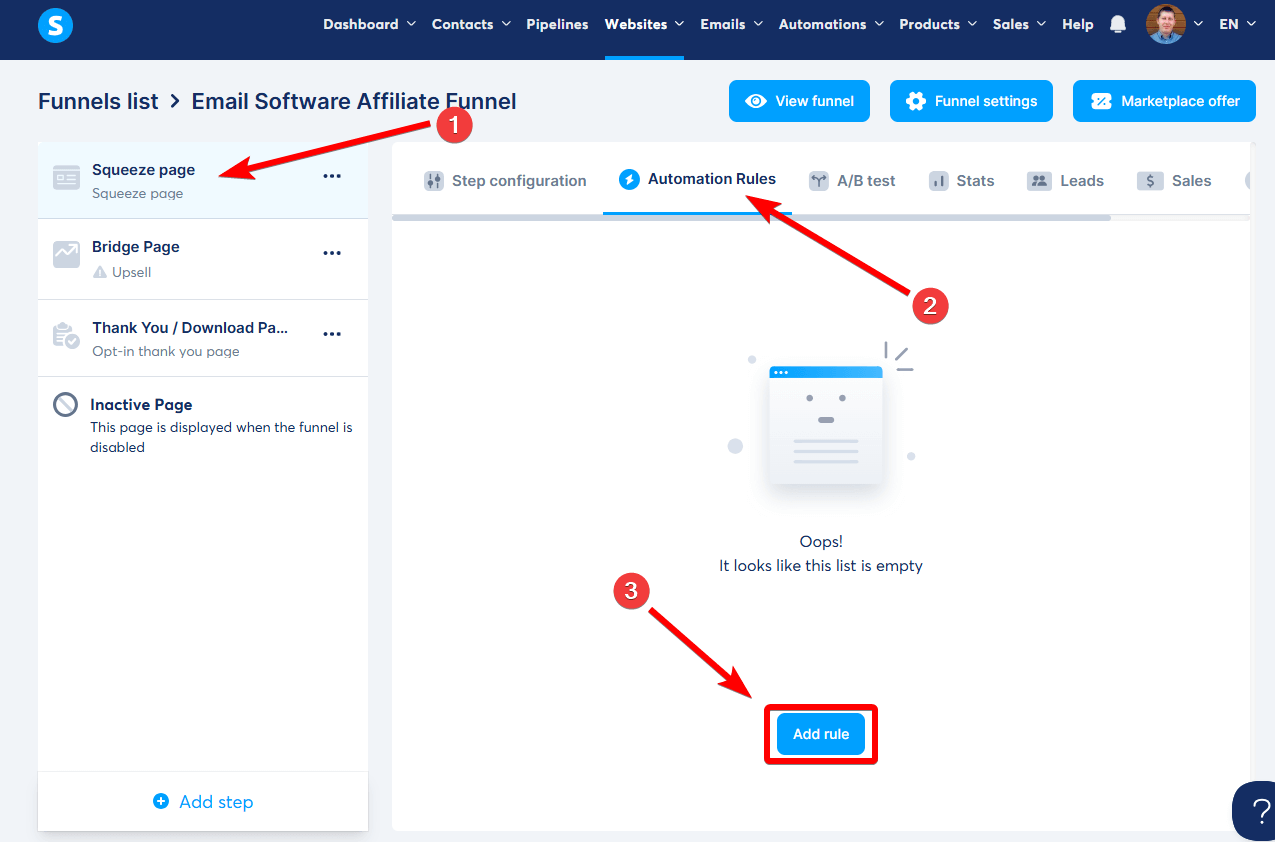
Task: Expand the Websites dropdown
Action: coord(644,24)
